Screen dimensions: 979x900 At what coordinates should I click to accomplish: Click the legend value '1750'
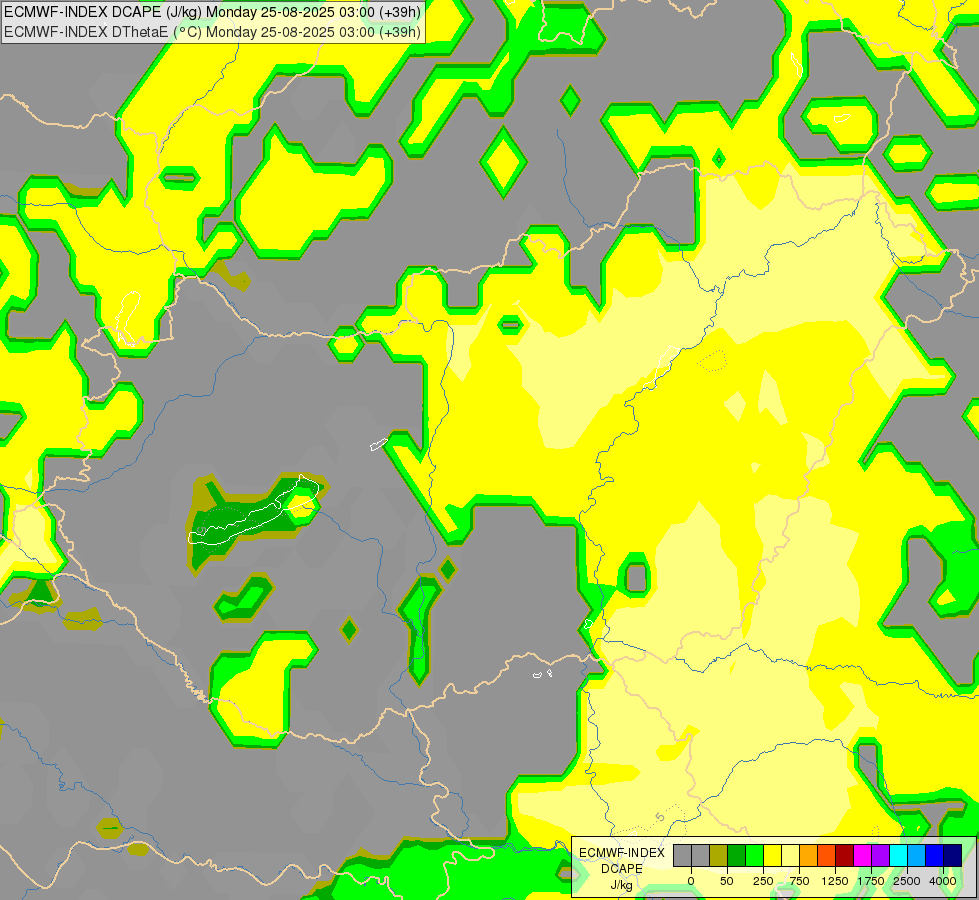[x=871, y=881]
